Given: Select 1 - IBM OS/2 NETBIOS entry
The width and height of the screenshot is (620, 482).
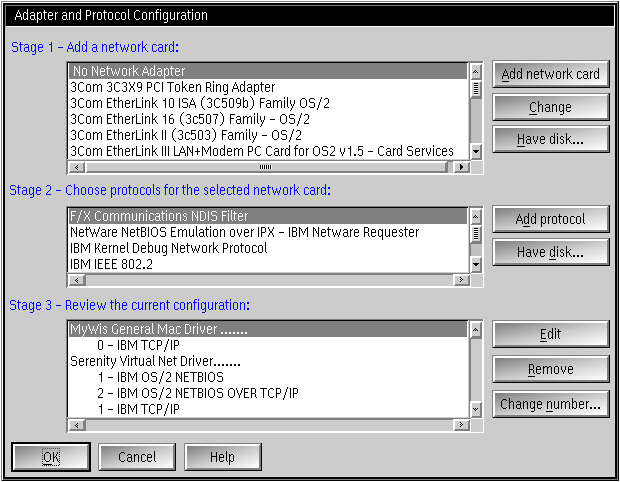Looking at the screenshot, I should 268,377.
